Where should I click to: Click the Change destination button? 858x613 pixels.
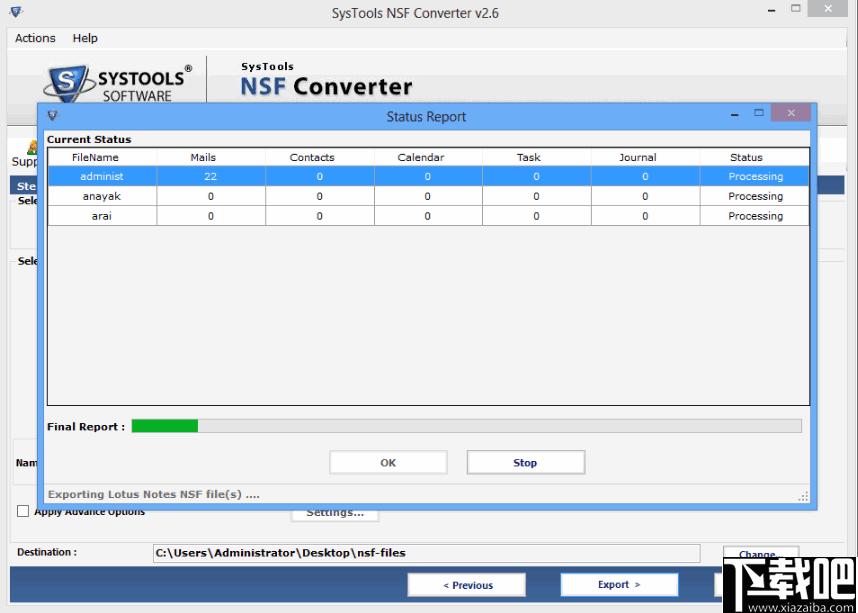tap(761, 553)
